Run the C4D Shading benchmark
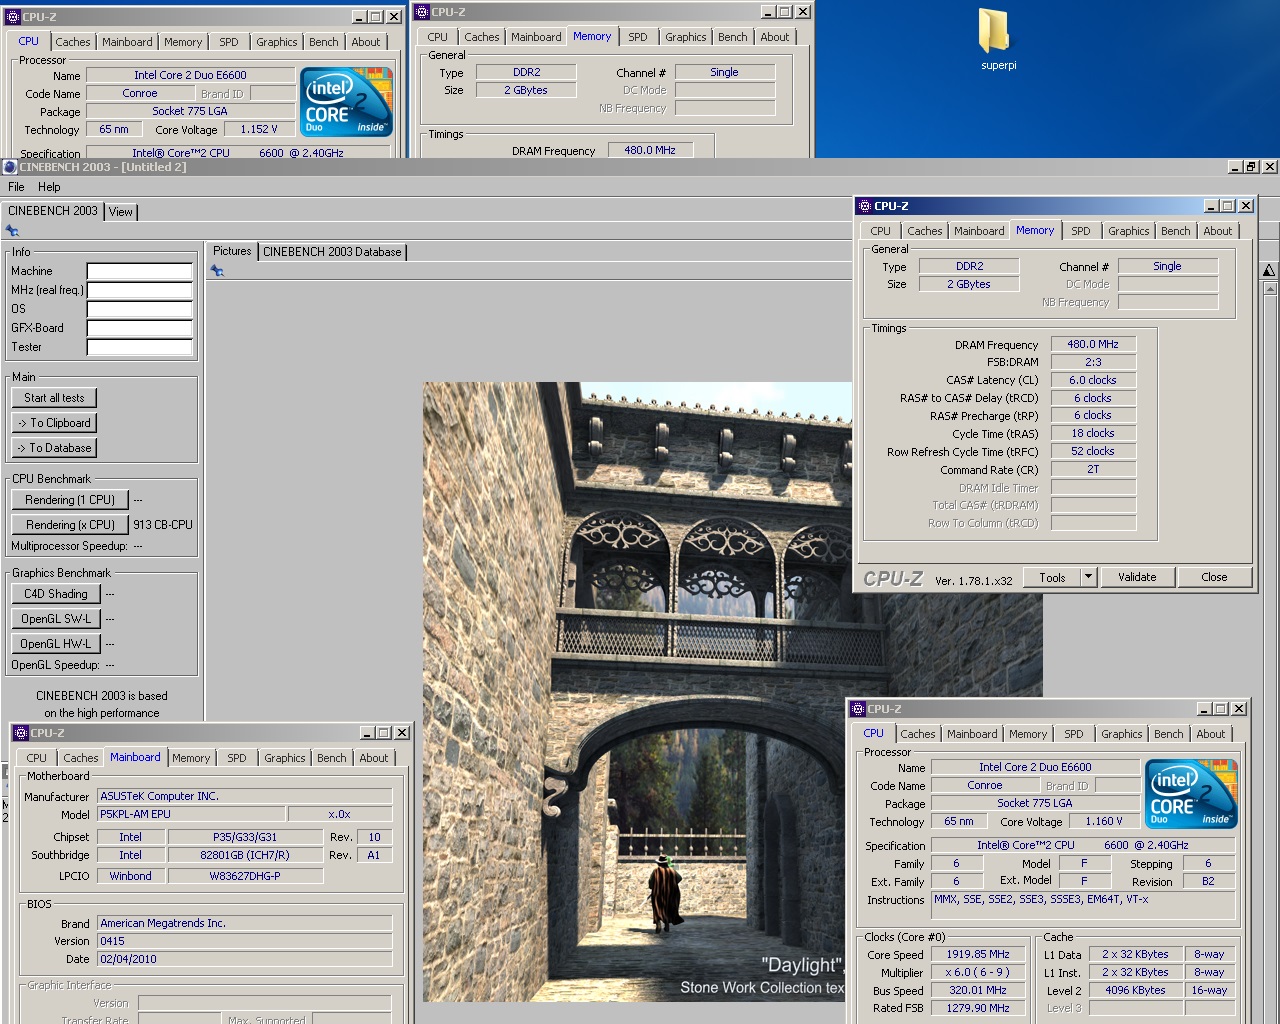Viewport: 1280px width, 1024px height. 56,594
